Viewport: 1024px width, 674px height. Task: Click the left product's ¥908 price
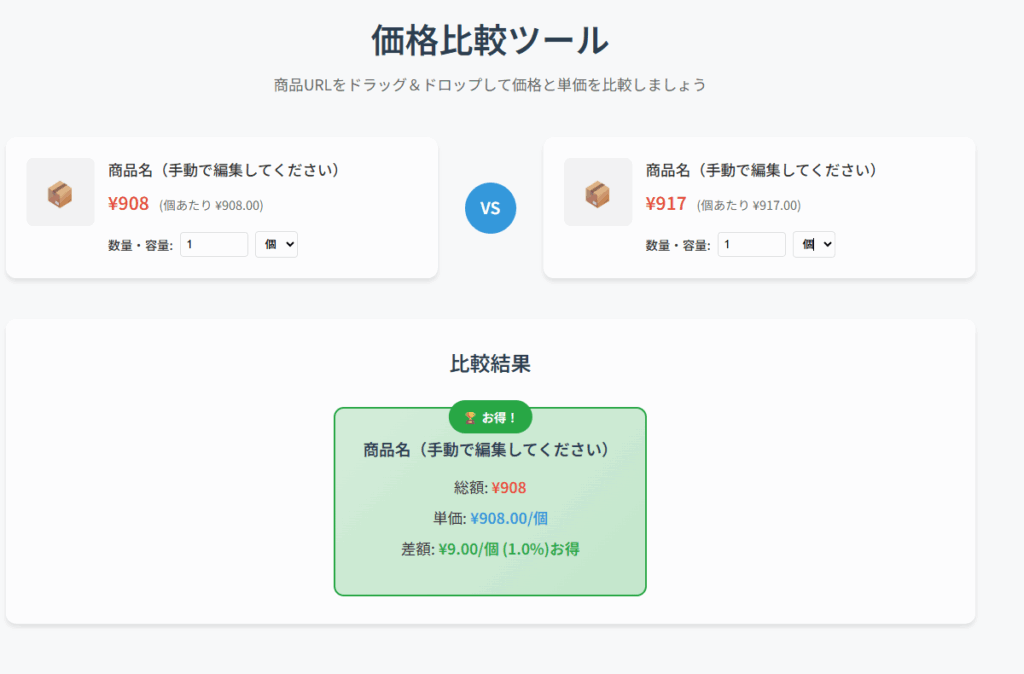(x=128, y=204)
